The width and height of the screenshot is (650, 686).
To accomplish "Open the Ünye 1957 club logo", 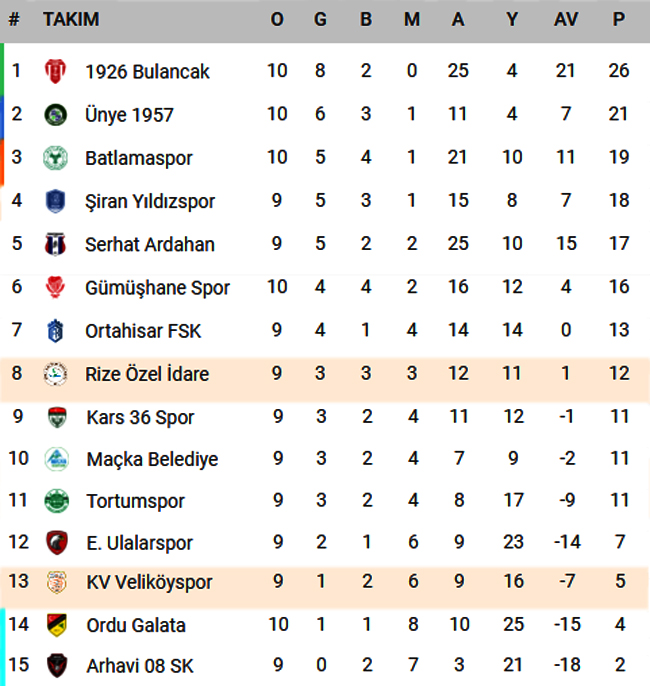I will click(56, 115).
